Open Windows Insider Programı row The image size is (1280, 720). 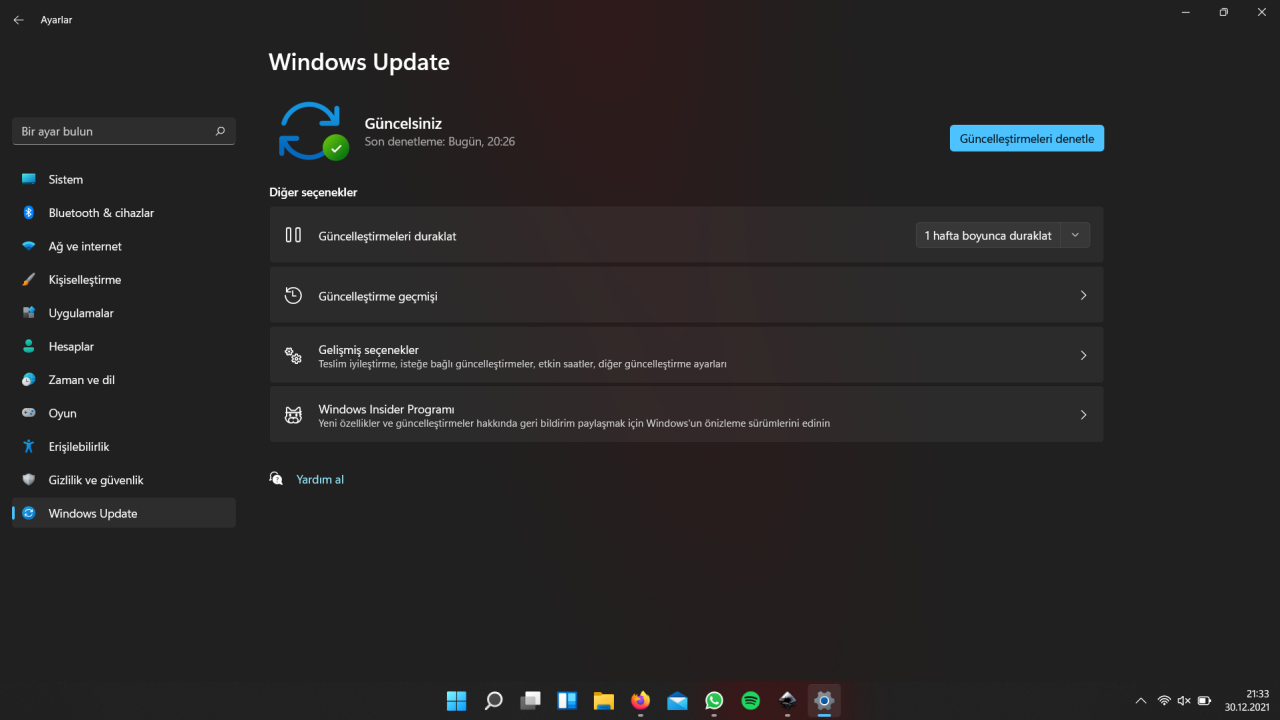pos(686,415)
